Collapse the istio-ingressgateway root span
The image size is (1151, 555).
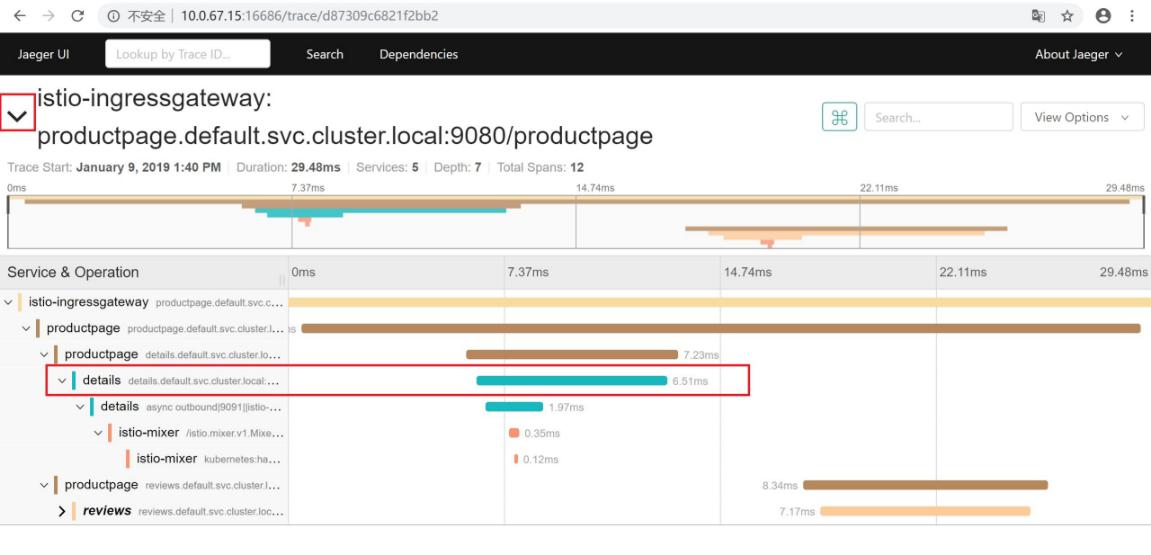coord(9,302)
